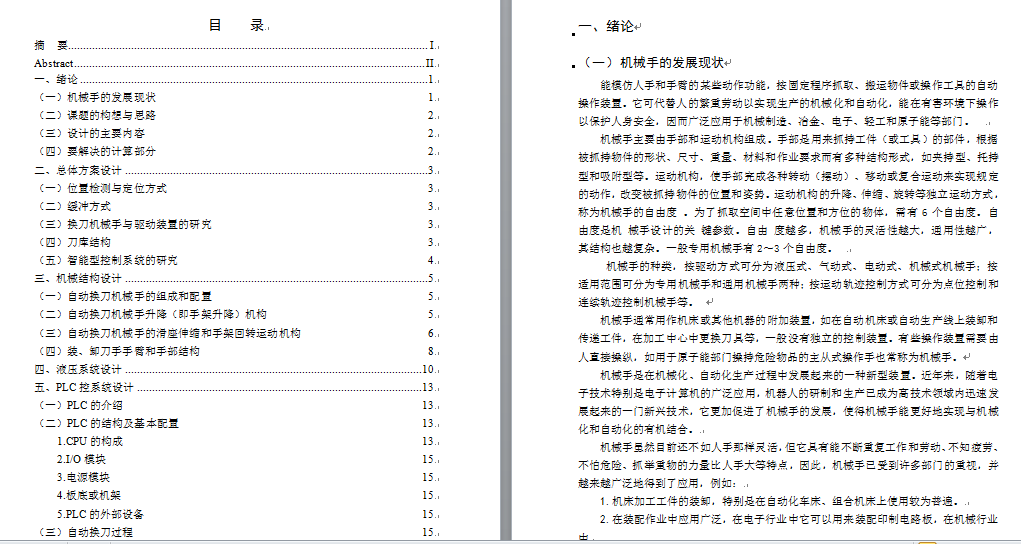Click contents entry（四）要解决的计算部分
The width and height of the screenshot is (1021, 544).
(x=236, y=151)
